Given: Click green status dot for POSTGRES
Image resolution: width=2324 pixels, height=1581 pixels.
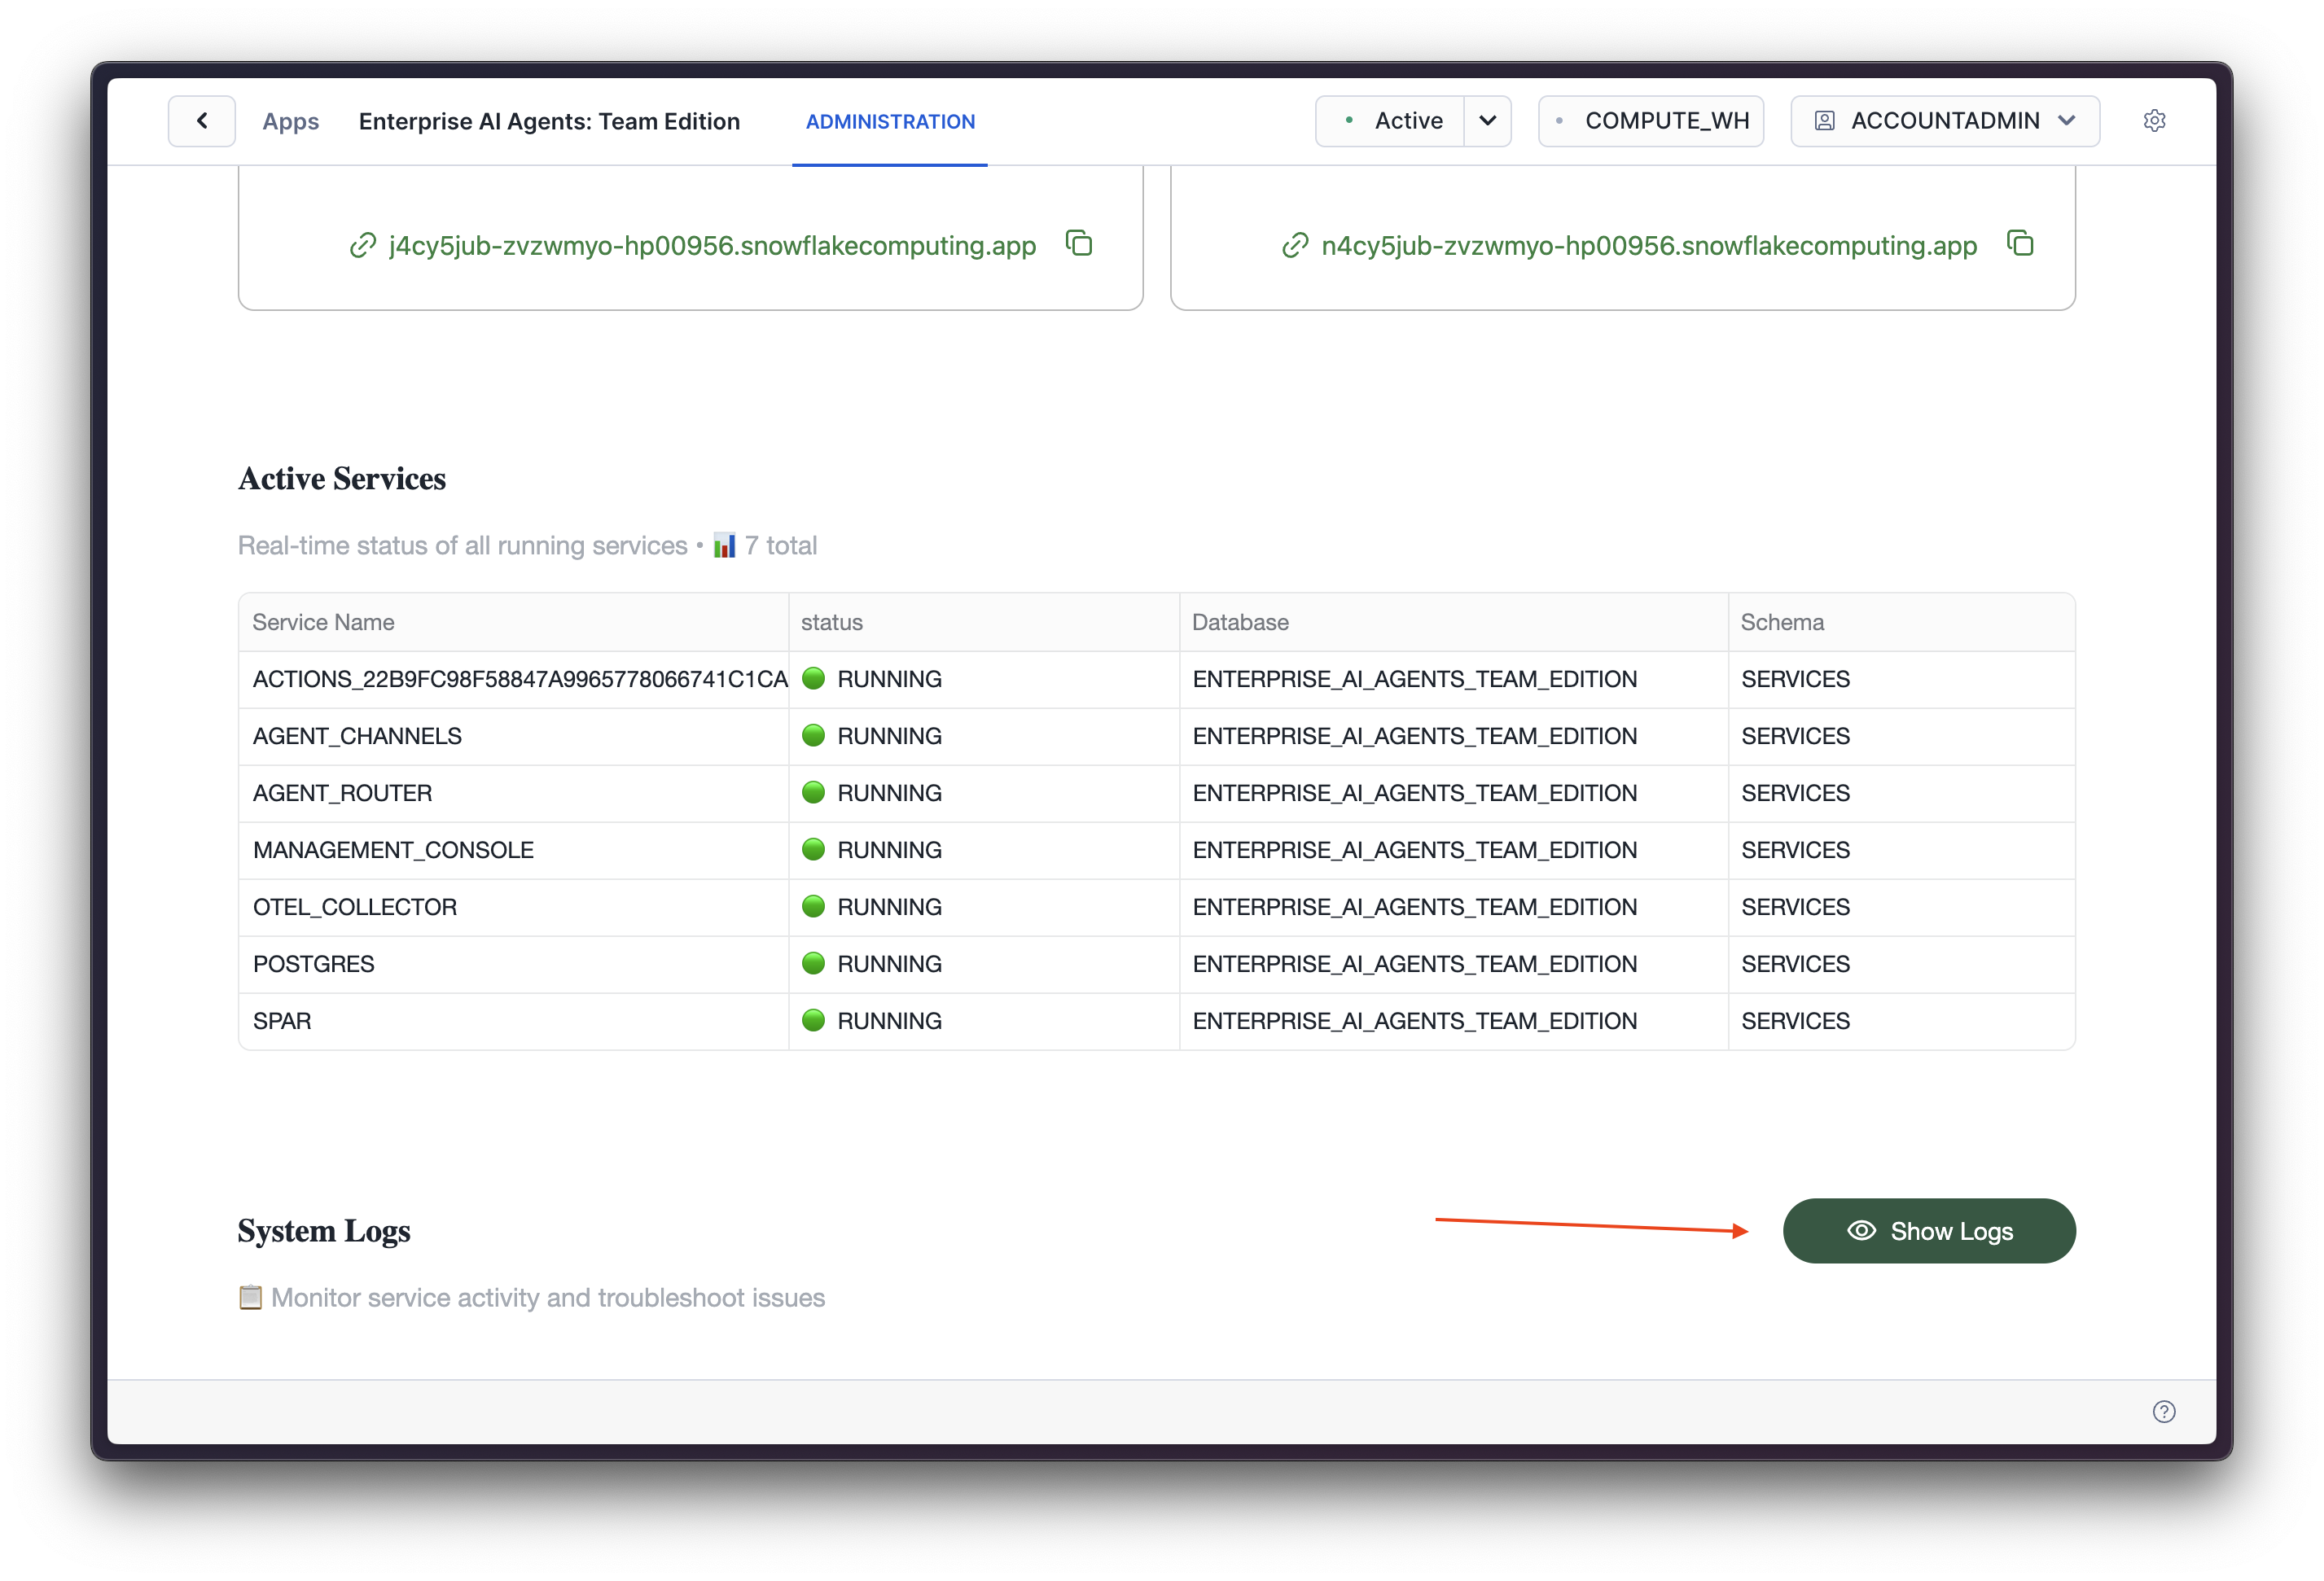Looking at the screenshot, I should pyautogui.click(x=814, y=964).
